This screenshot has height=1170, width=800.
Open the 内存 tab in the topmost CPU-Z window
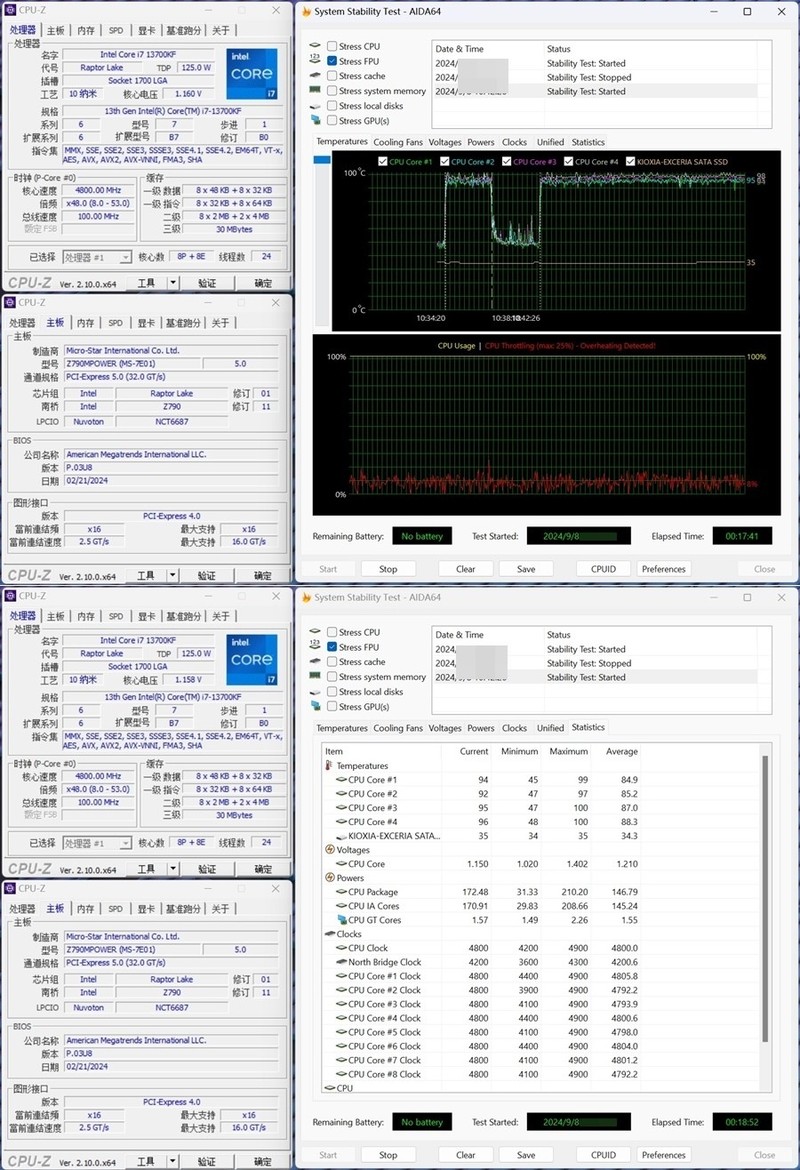click(x=86, y=30)
